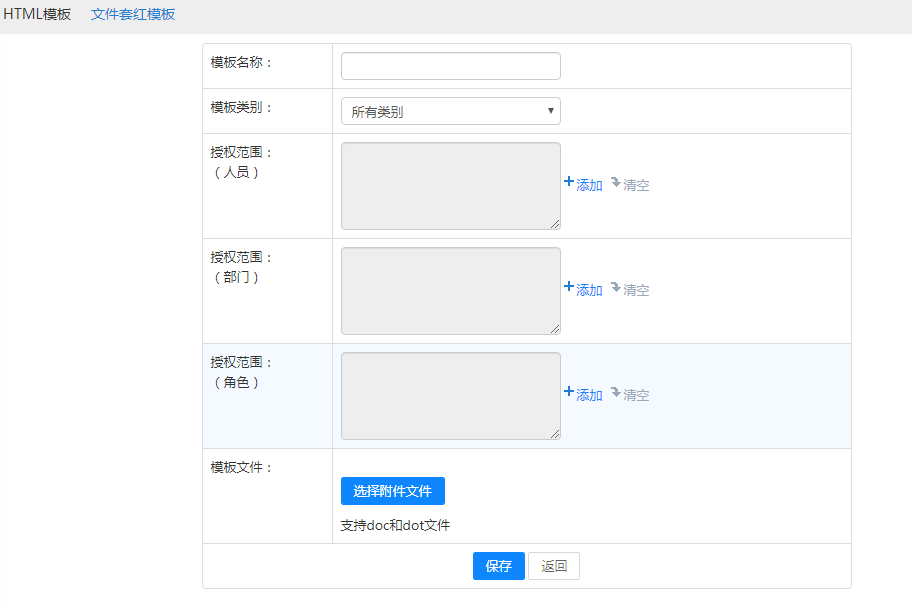912x608 pixels.
Task: Click the blue 保存 button
Action: tap(498, 566)
